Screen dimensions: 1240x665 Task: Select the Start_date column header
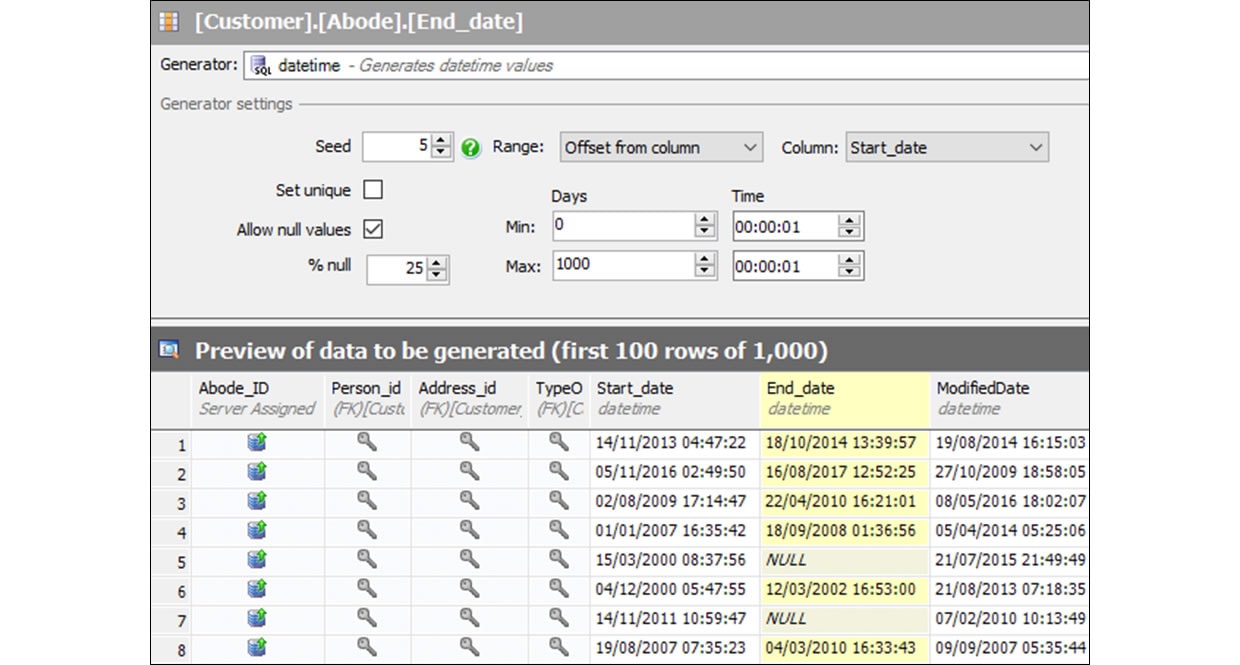(675, 399)
